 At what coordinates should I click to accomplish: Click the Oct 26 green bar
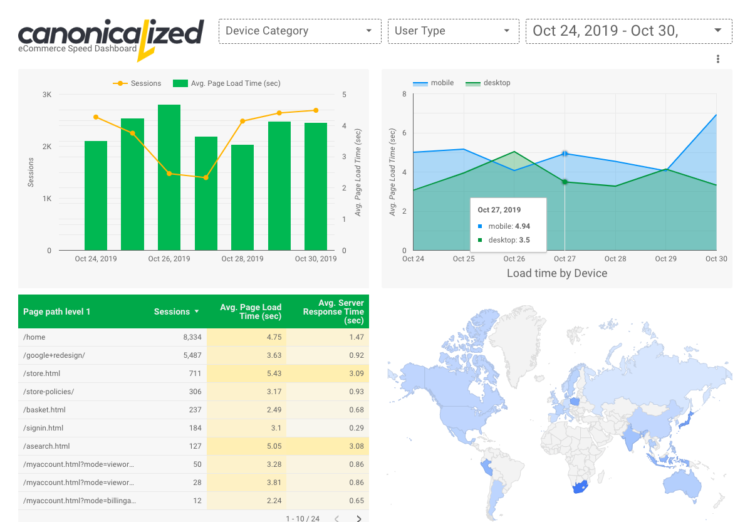click(x=169, y=178)
